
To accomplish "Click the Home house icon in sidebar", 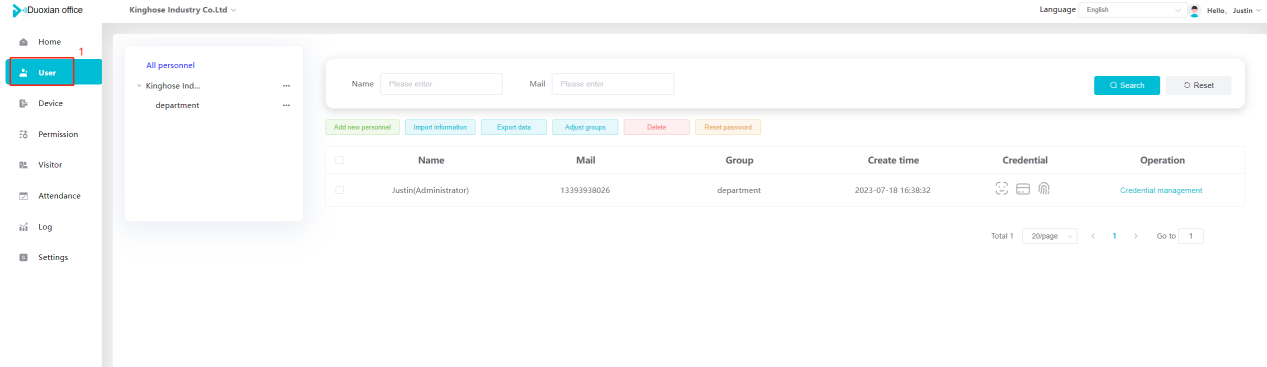I will 24,42.
